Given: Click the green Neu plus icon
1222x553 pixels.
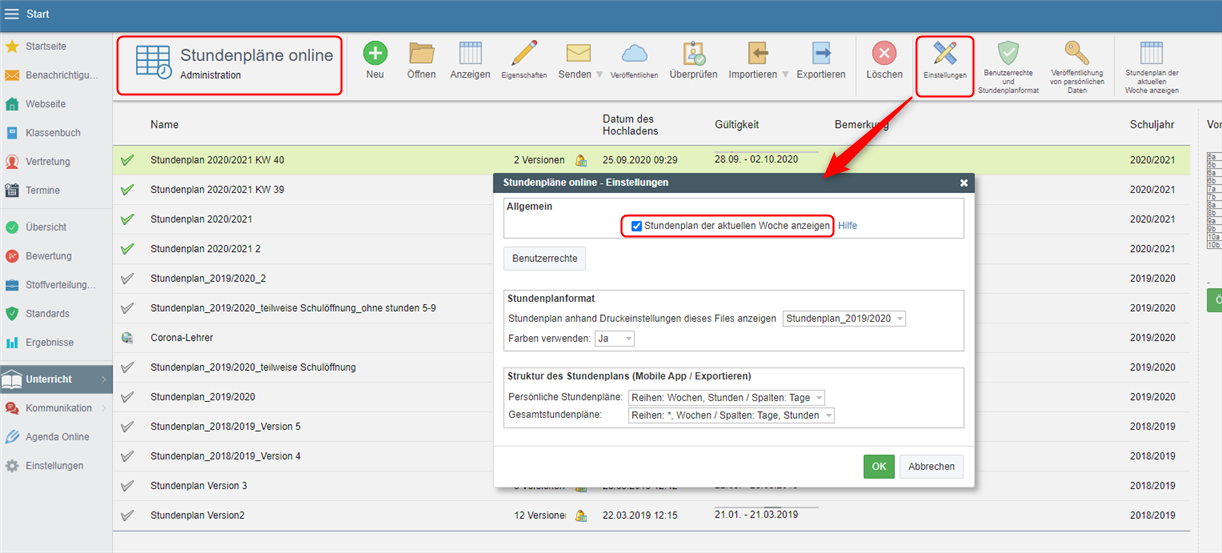Looking at the screenshot, I should coord(375,54).
